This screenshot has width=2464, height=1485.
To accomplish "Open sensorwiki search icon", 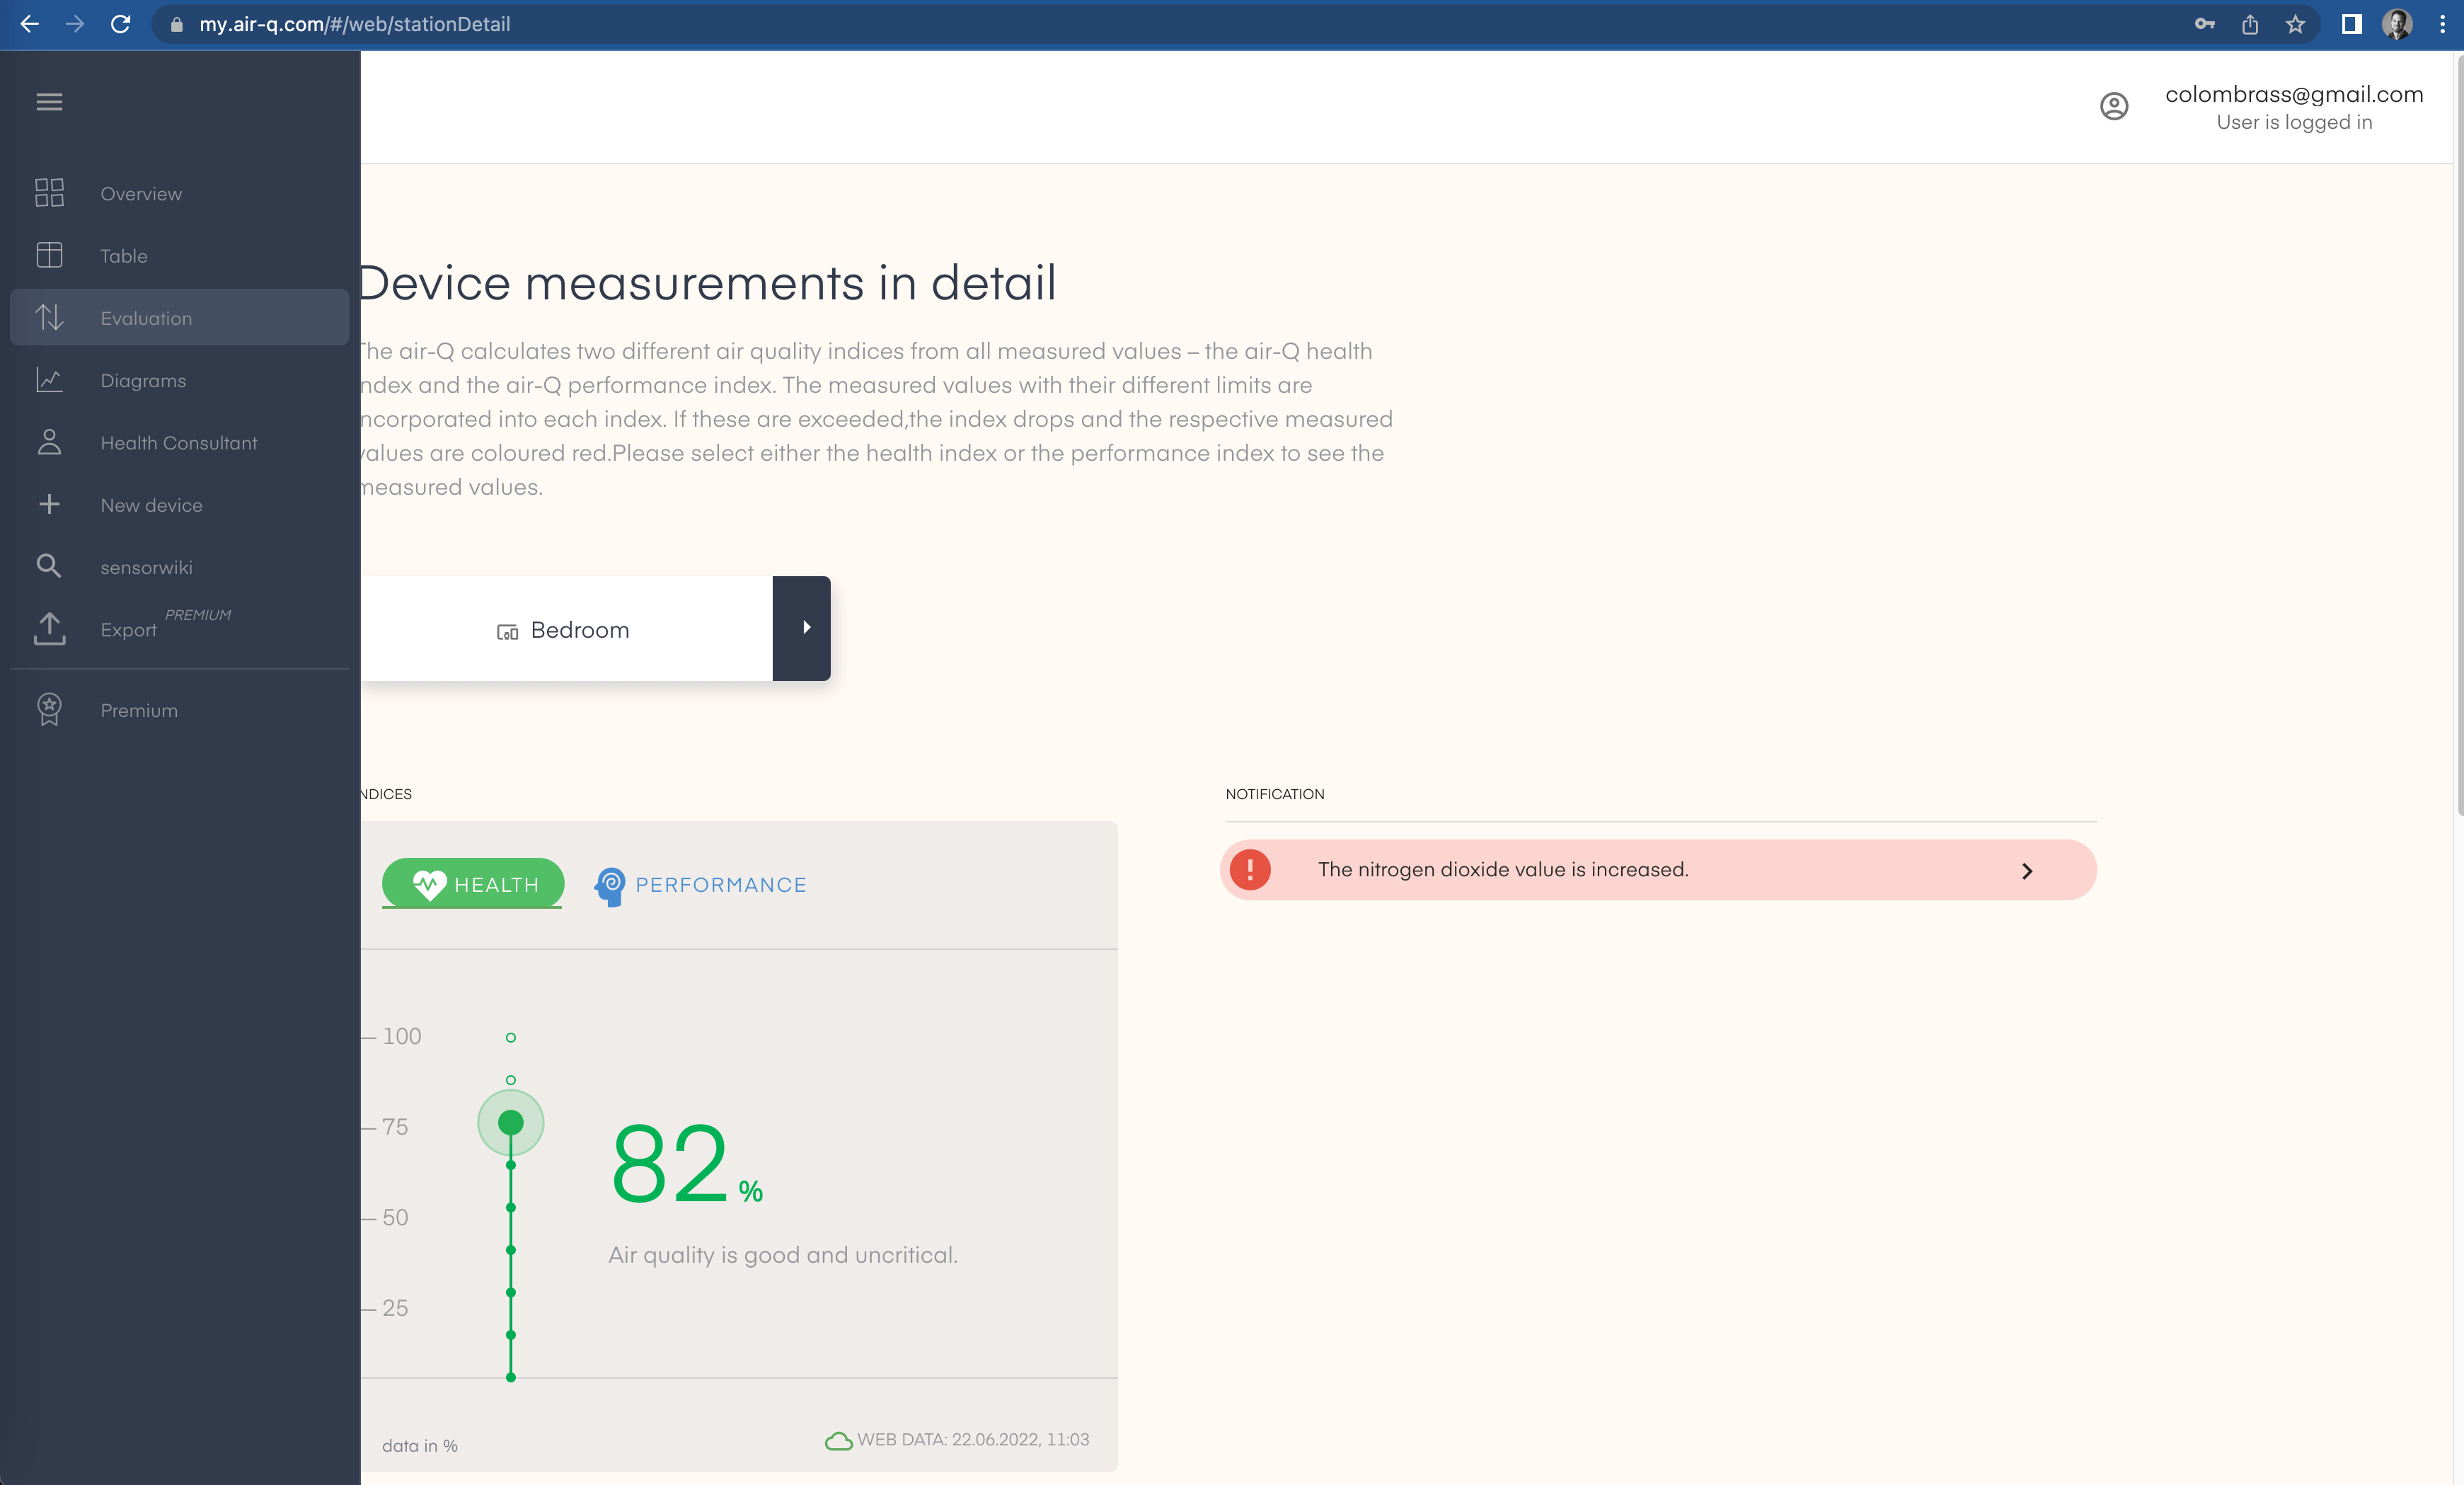I will pos(49,566).
